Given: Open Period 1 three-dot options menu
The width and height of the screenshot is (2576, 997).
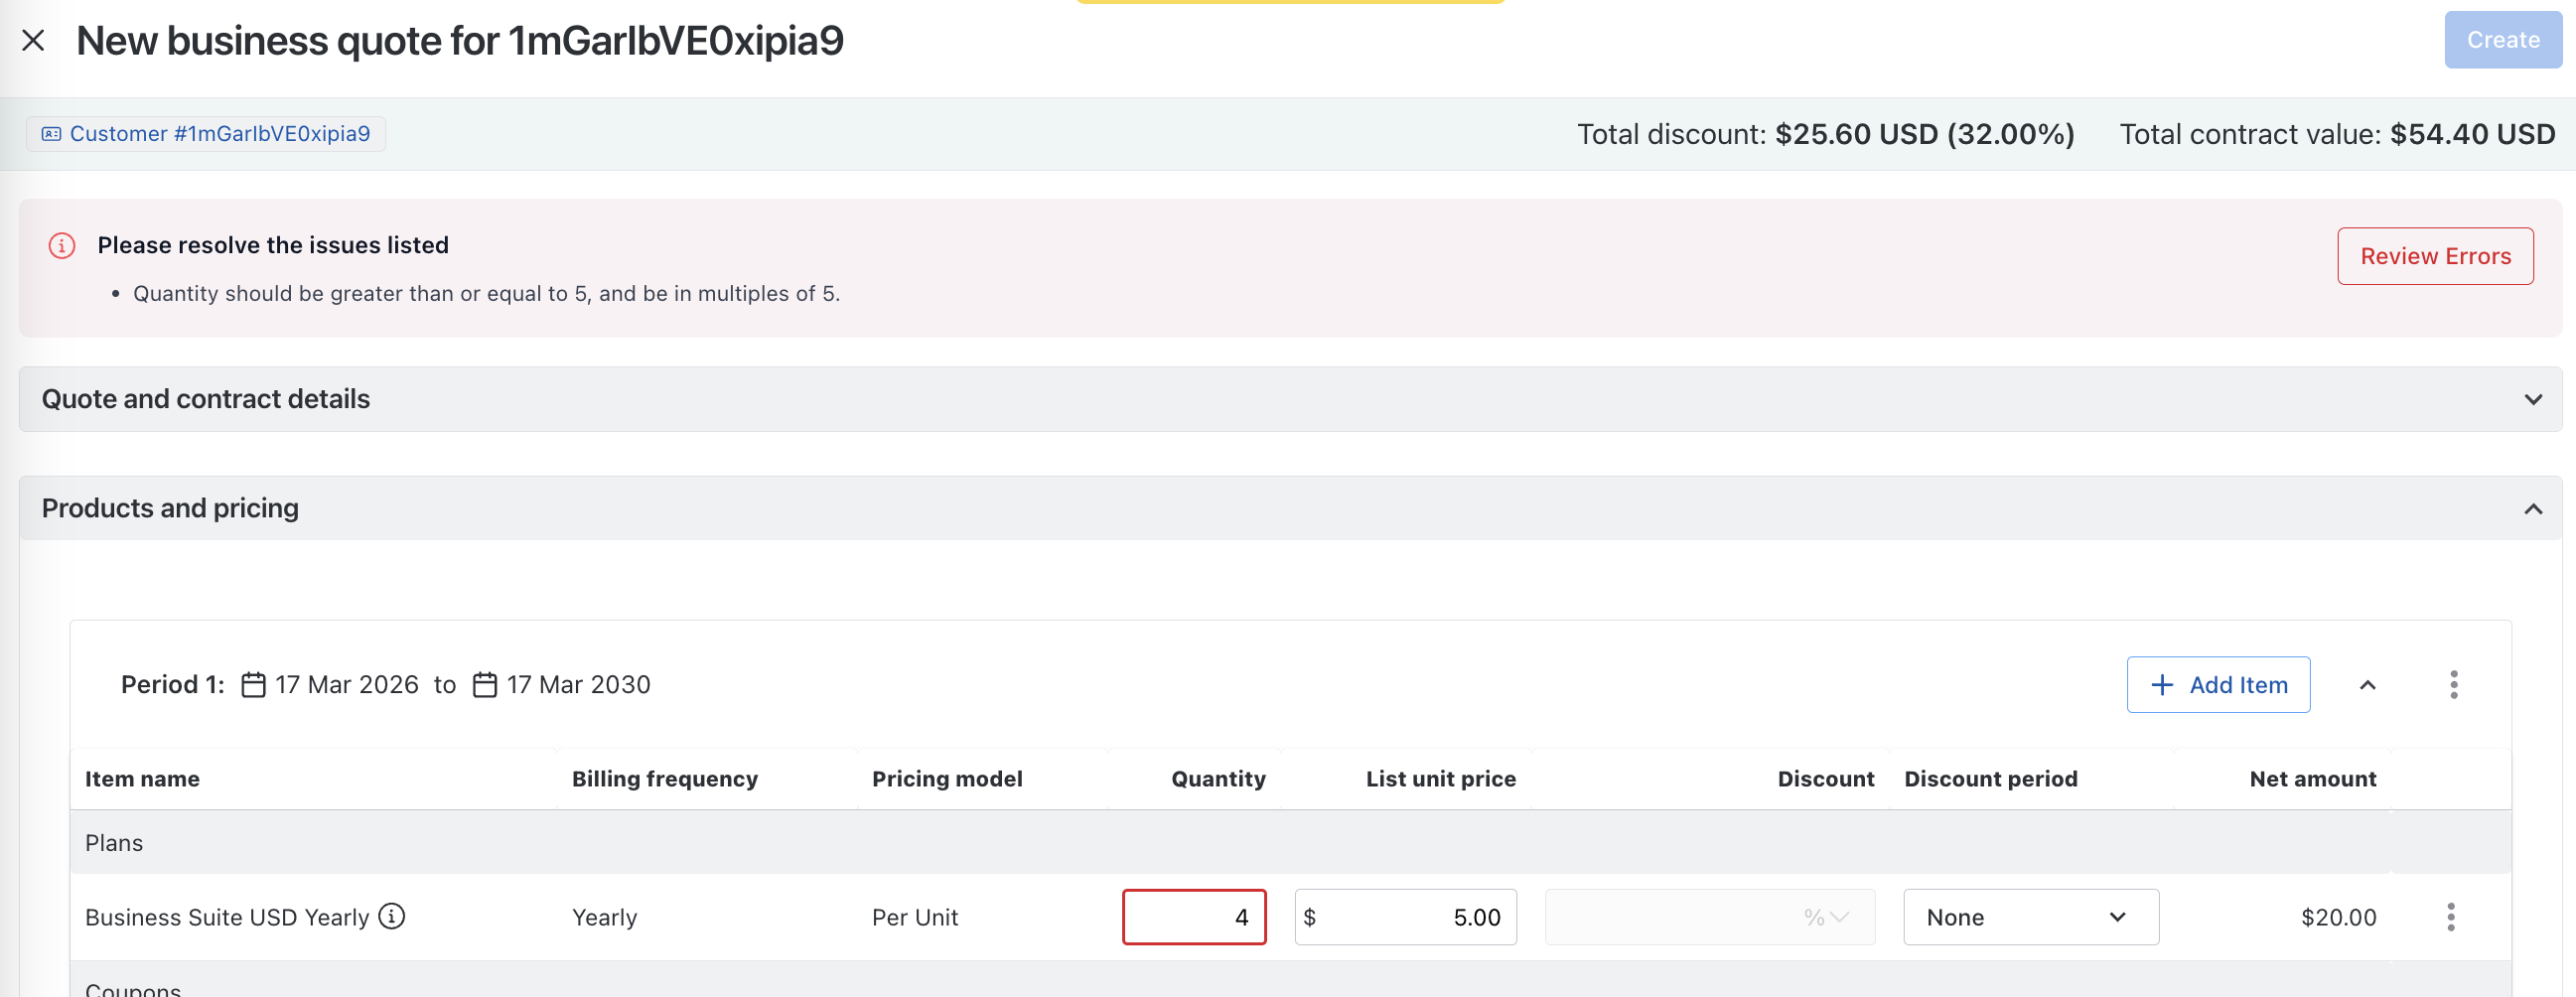Looking at the screenshot, I should [2453, 685].
